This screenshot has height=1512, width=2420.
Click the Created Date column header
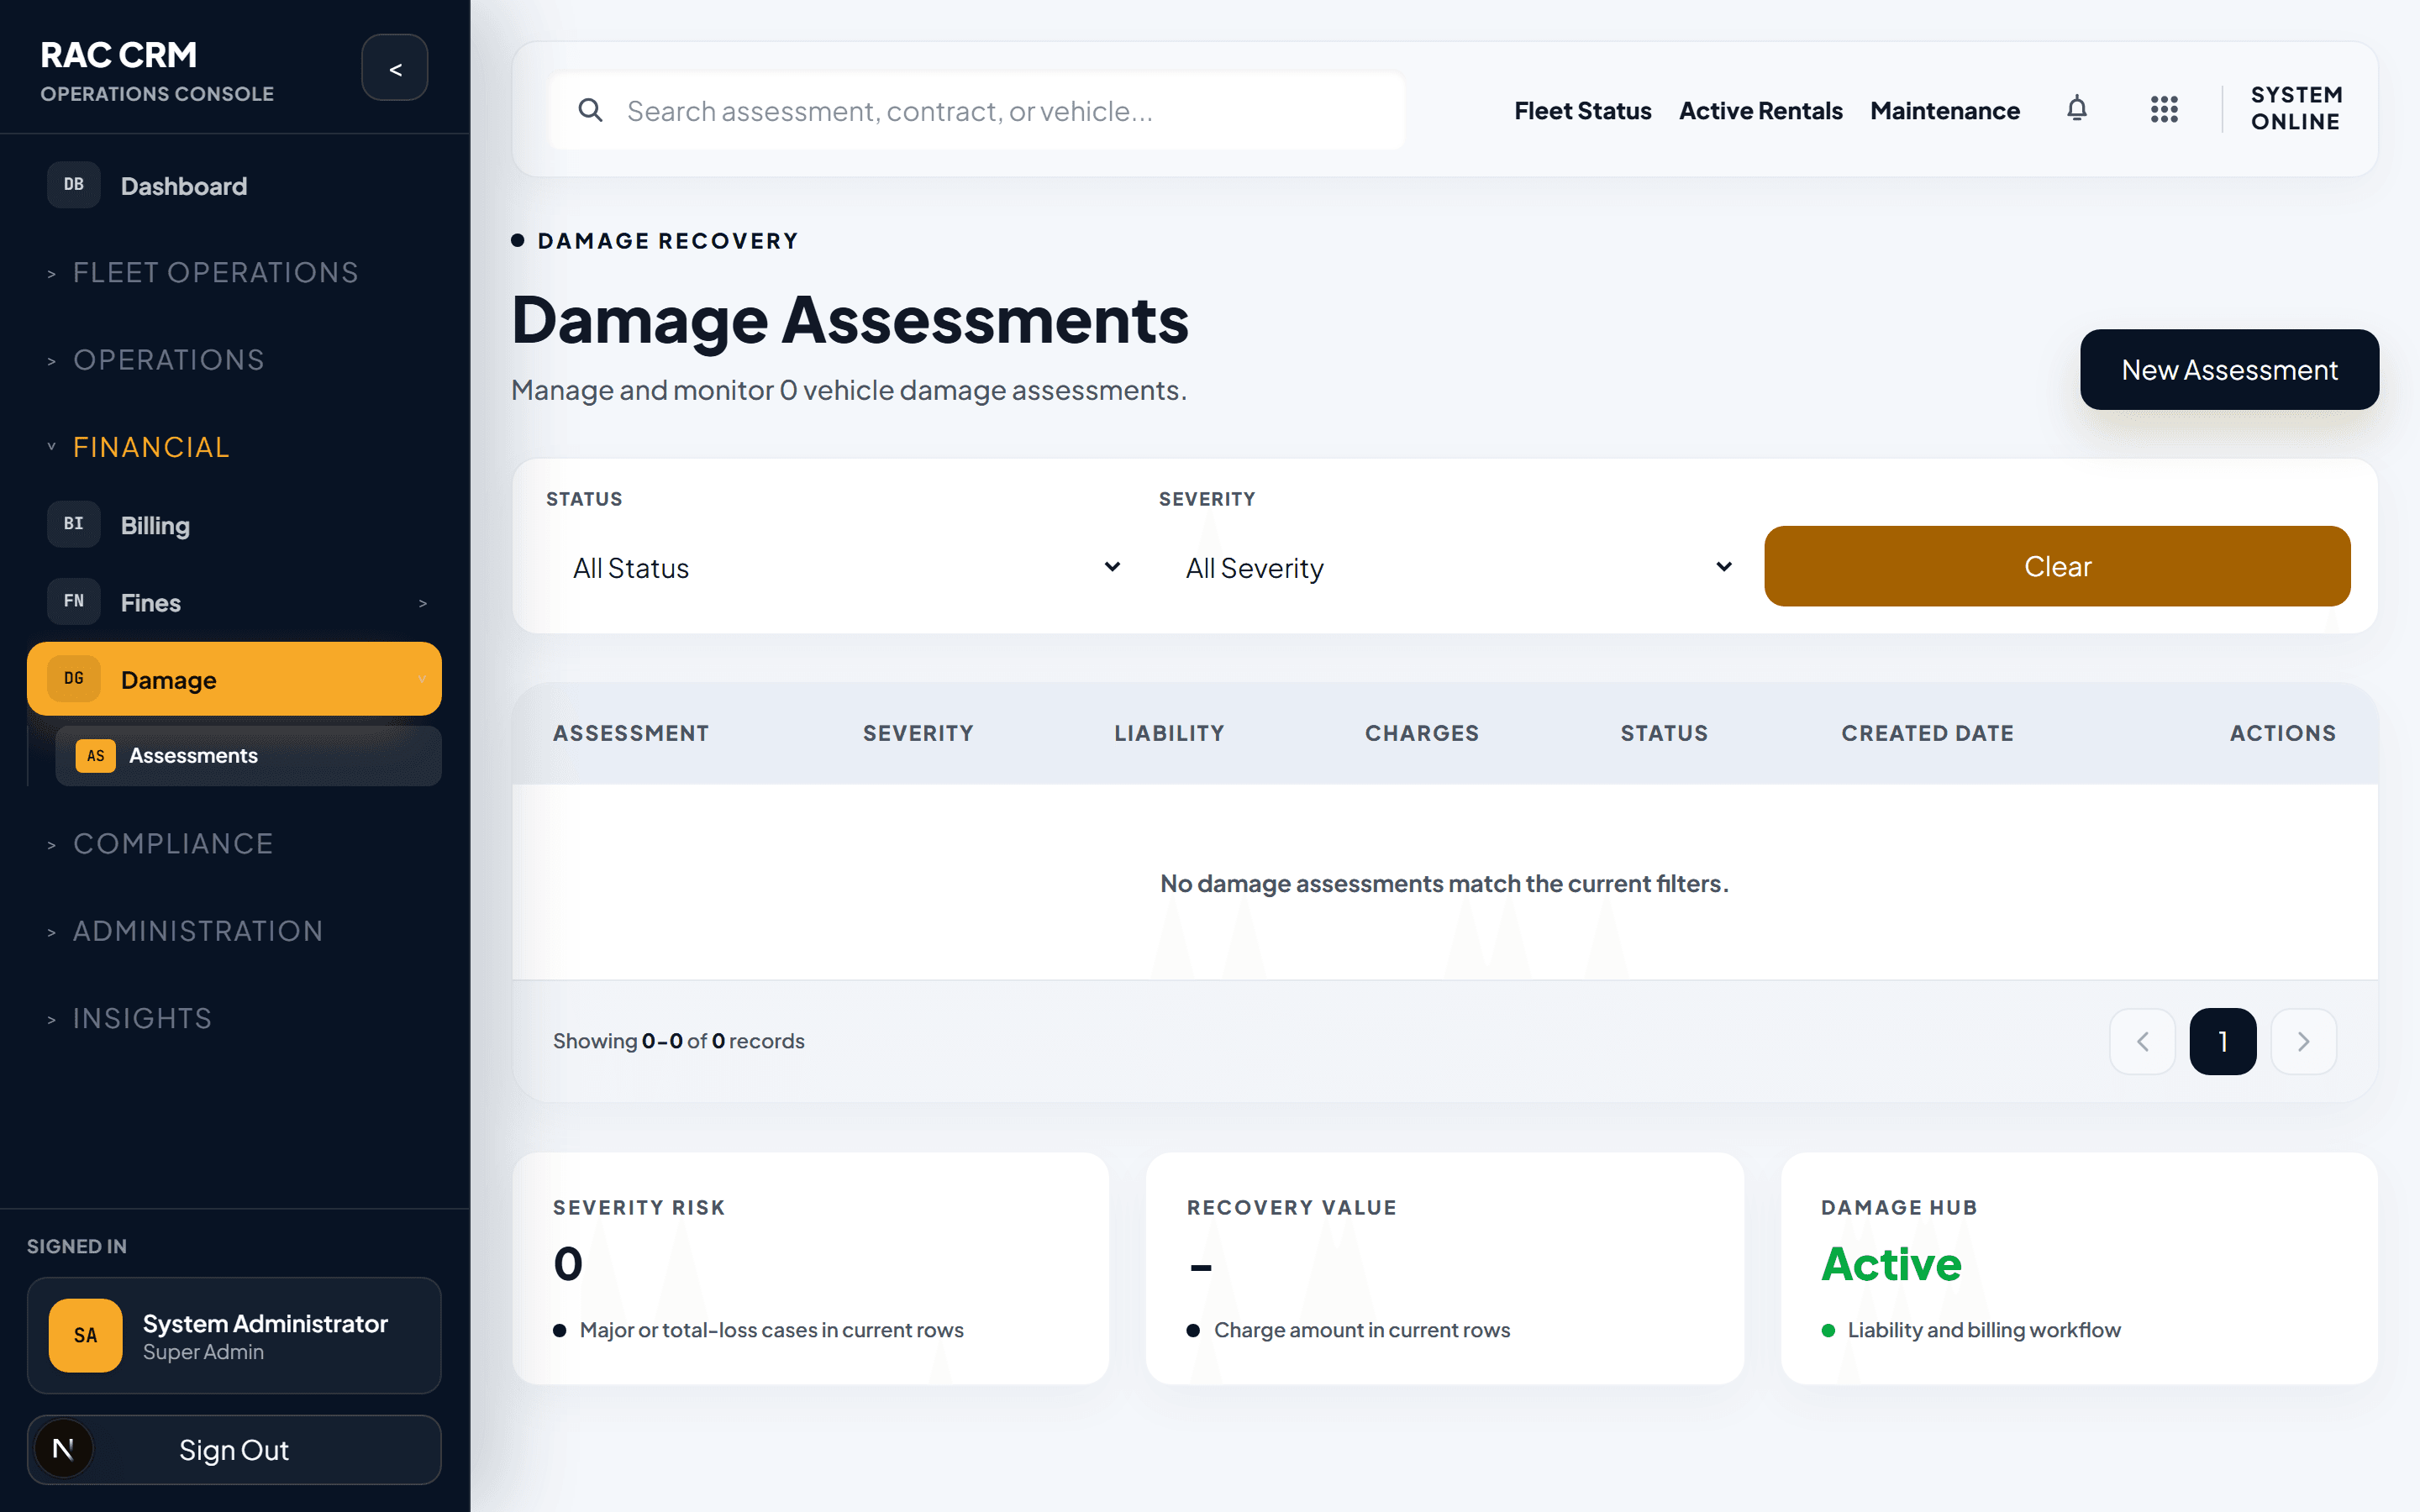tap(1927, 733)
